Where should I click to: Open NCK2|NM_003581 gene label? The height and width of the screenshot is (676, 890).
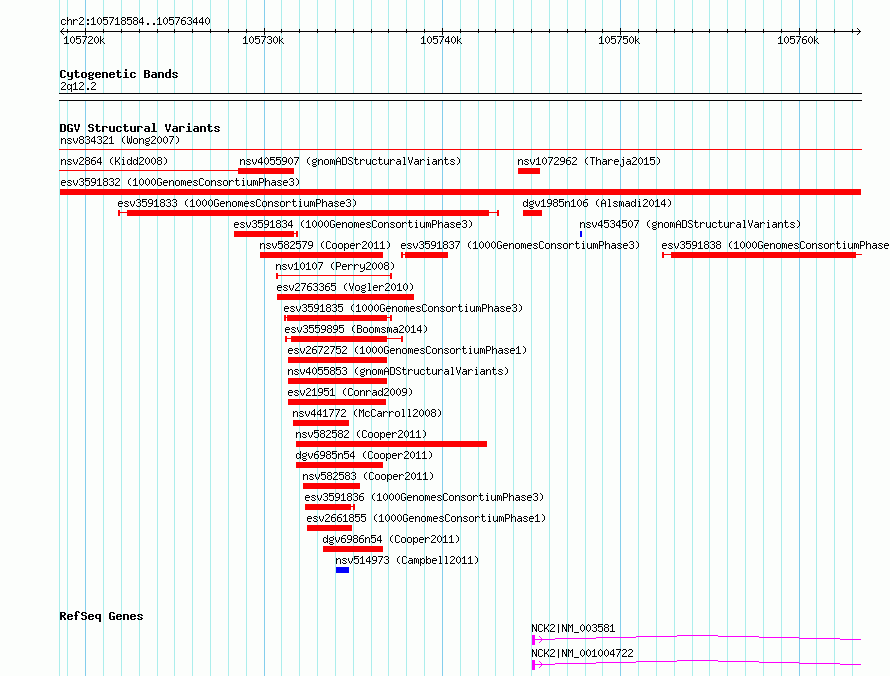tap(573, 628)
